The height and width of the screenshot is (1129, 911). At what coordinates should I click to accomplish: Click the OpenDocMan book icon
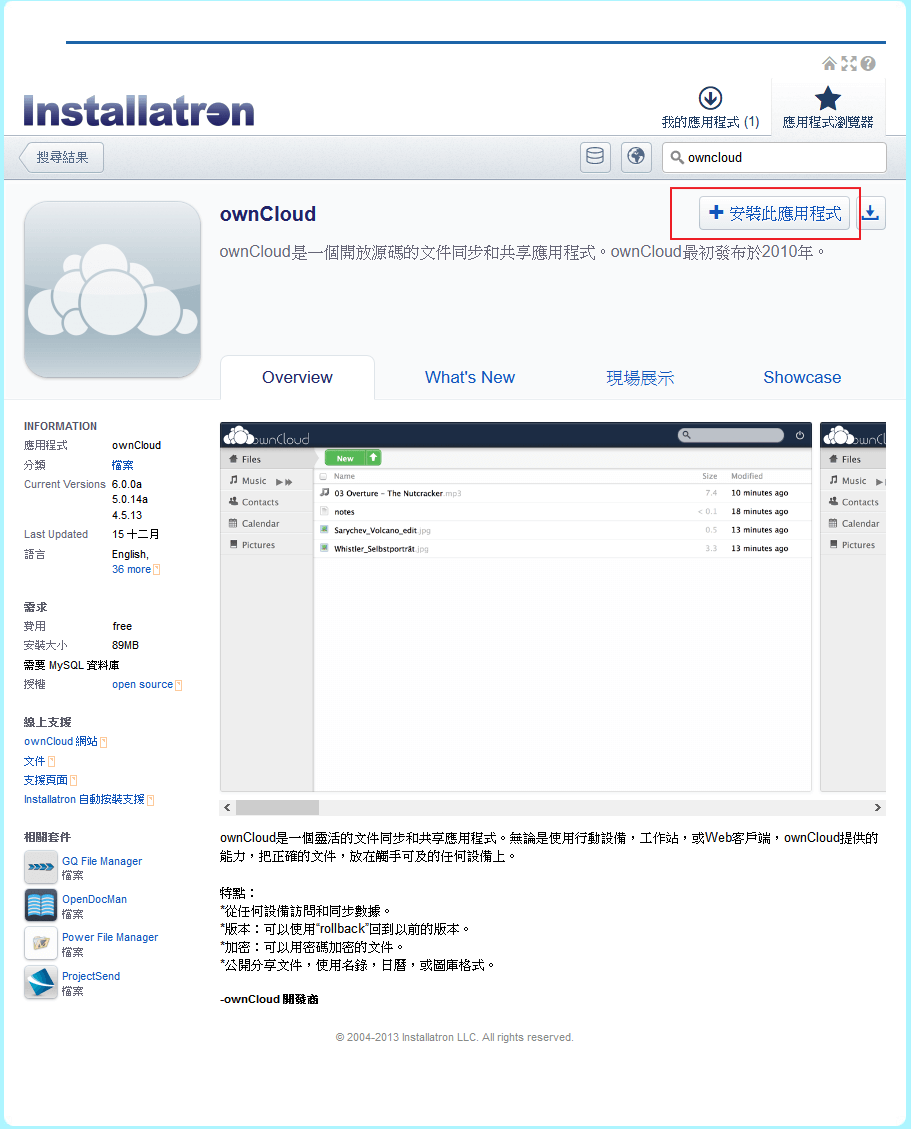click(x=40, y=905)
